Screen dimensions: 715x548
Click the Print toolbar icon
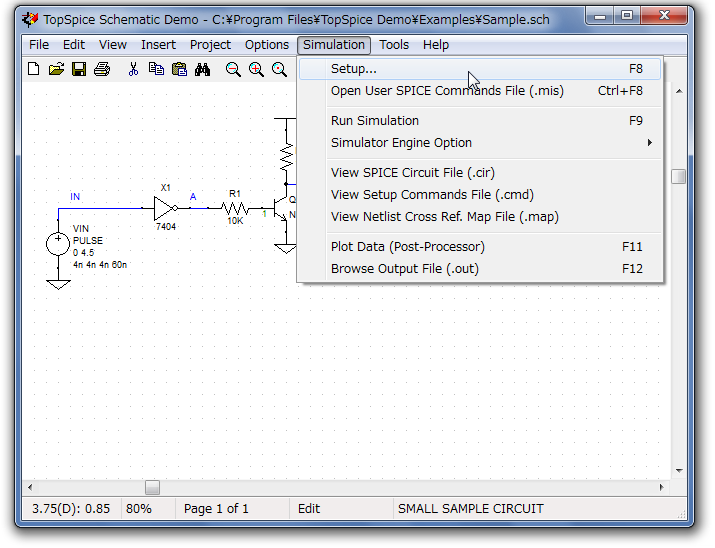102,69
